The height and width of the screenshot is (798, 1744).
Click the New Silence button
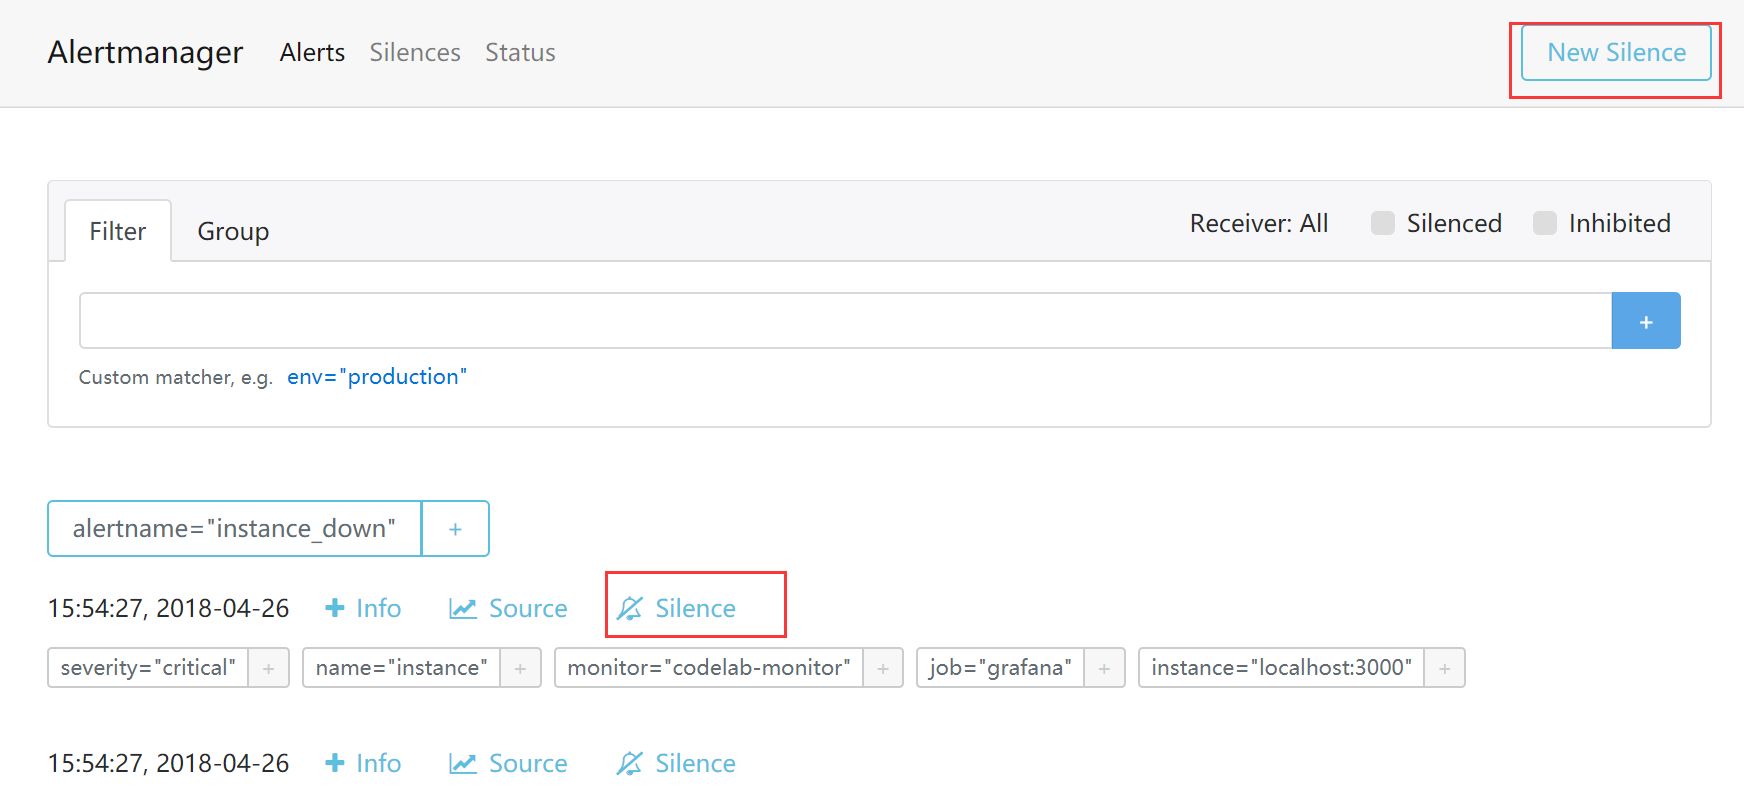pos(1615,53)
